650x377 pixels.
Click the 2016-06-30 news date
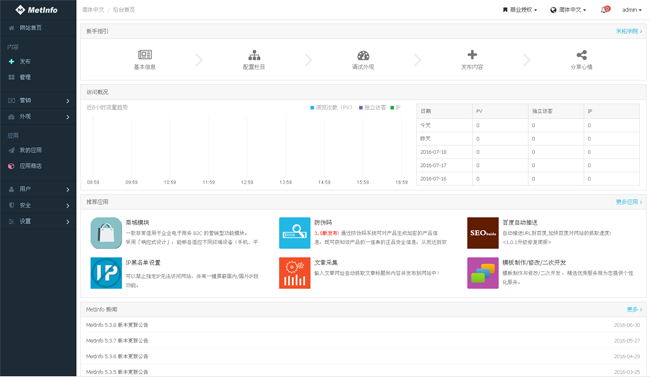coord(627,325)
